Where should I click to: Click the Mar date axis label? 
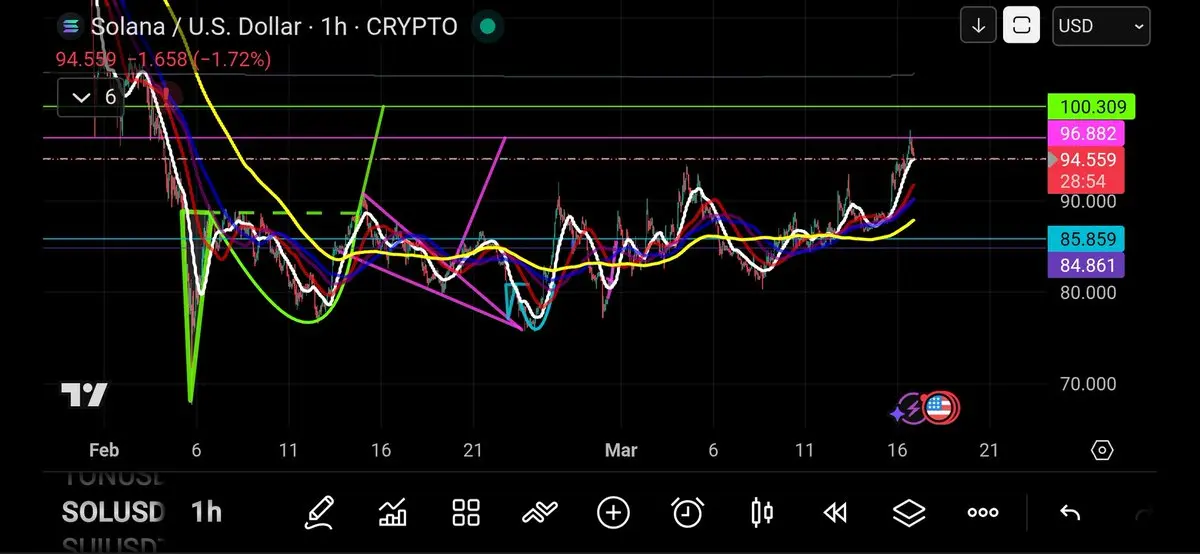click(621, 451)
